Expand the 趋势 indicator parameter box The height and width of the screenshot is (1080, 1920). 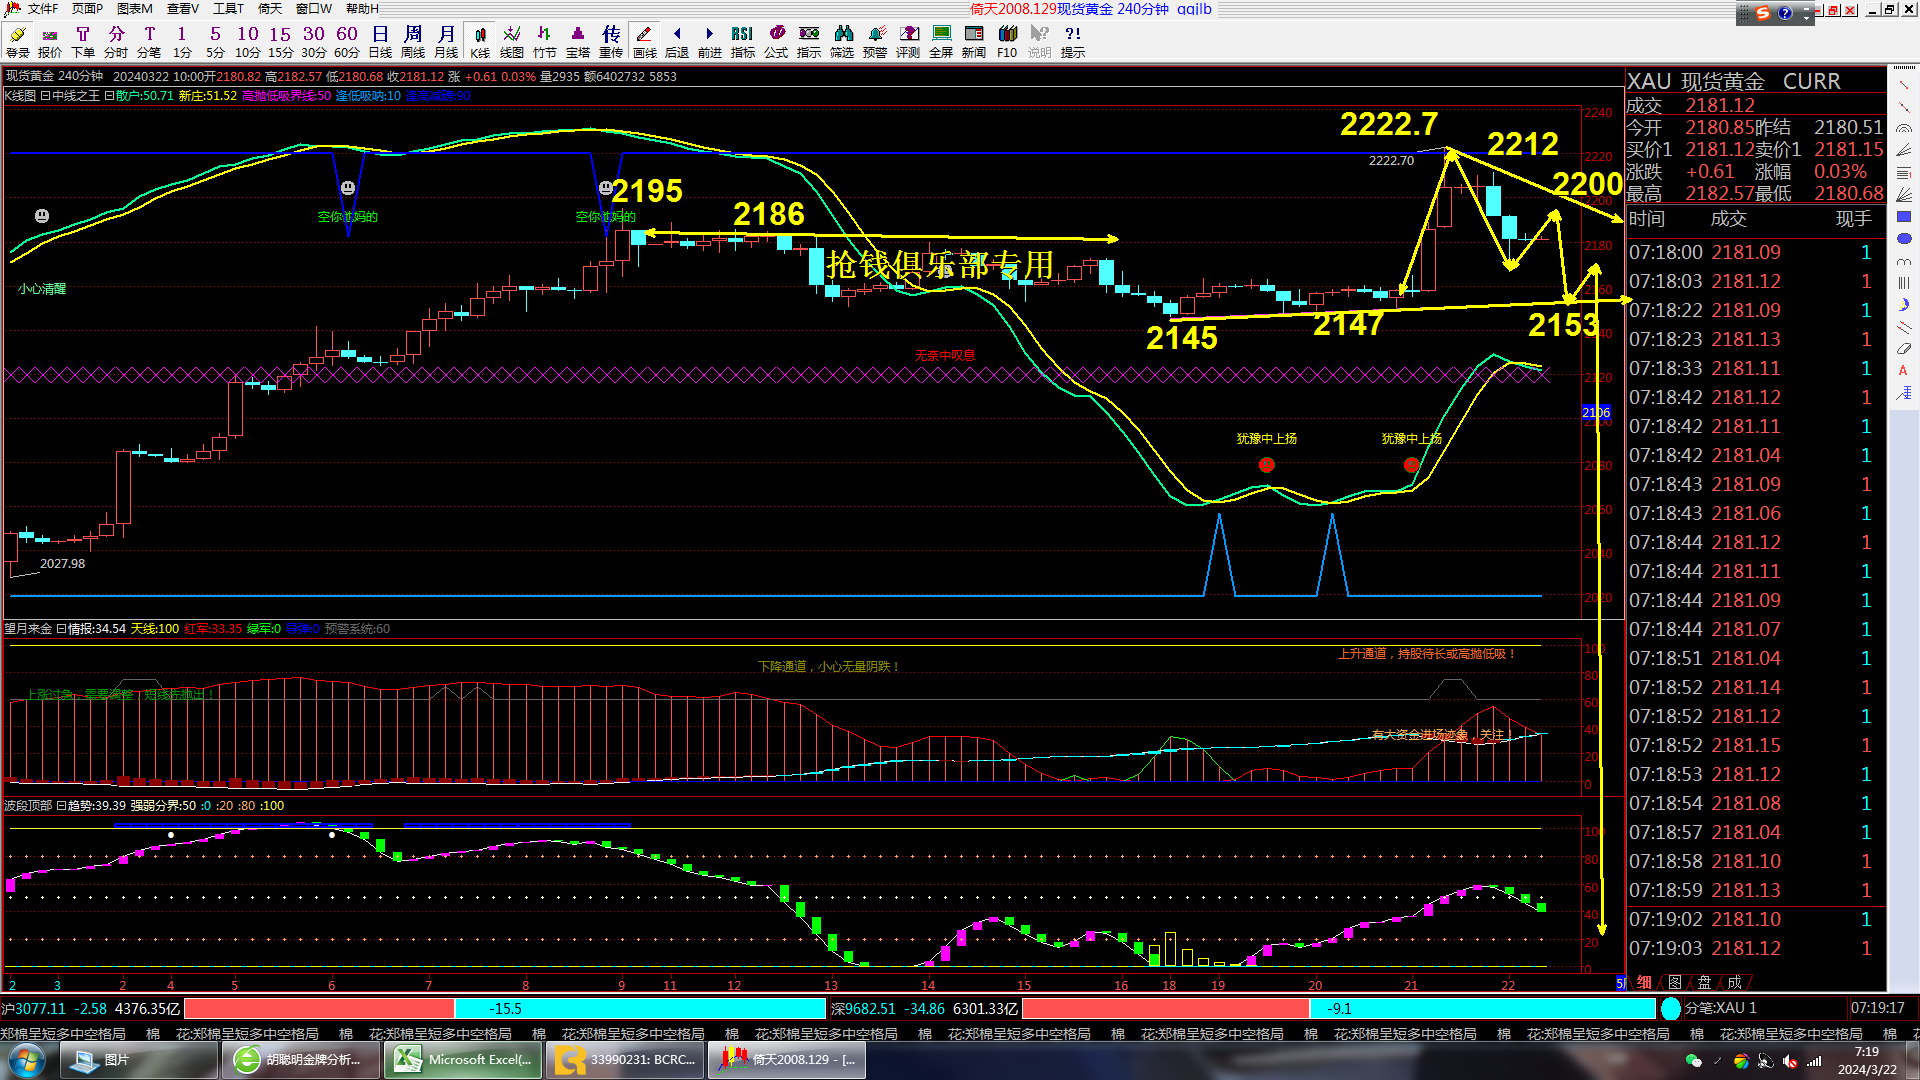coord(61,806)
